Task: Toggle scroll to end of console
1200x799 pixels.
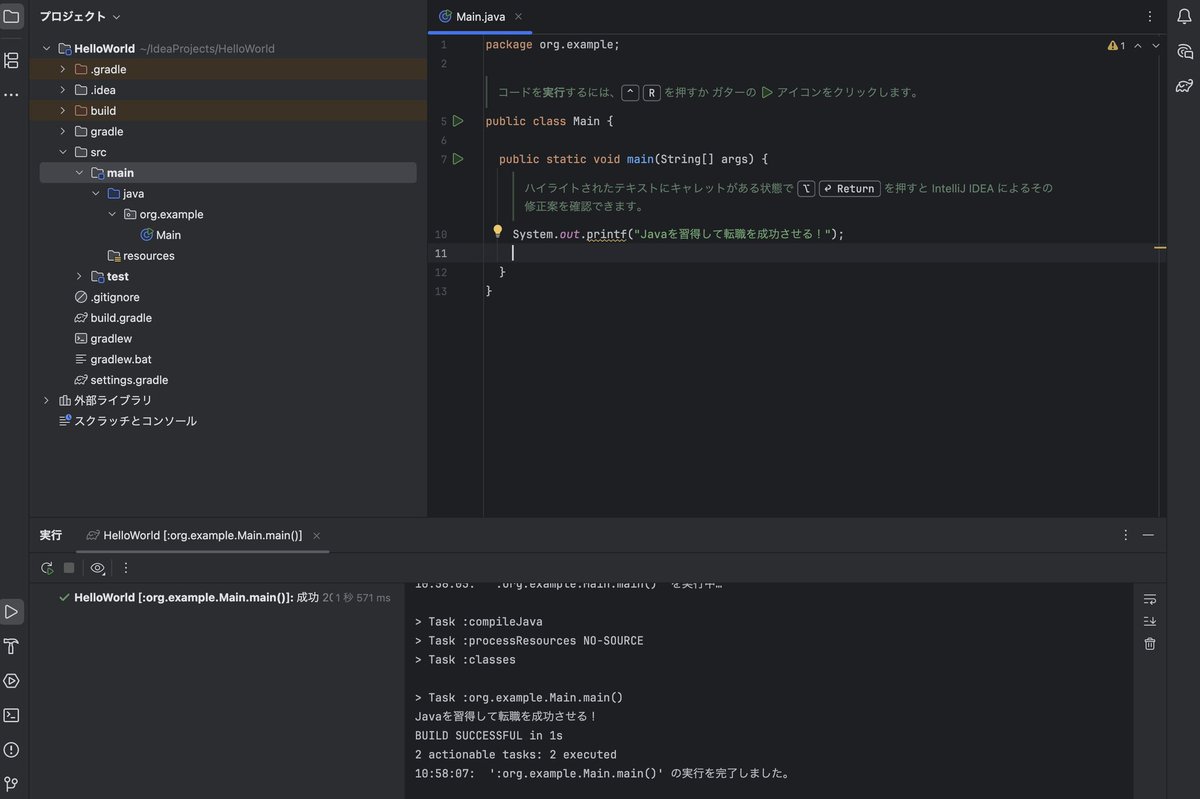Action: pos(1150,621)
